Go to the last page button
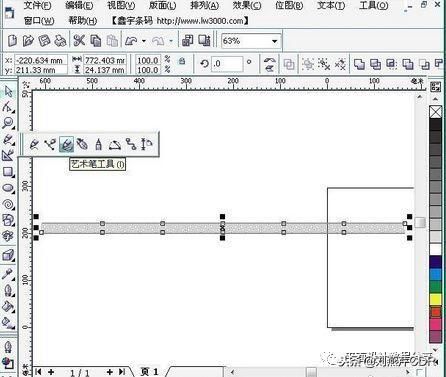This screenshot has height=377, width=446. pos(122,372)
